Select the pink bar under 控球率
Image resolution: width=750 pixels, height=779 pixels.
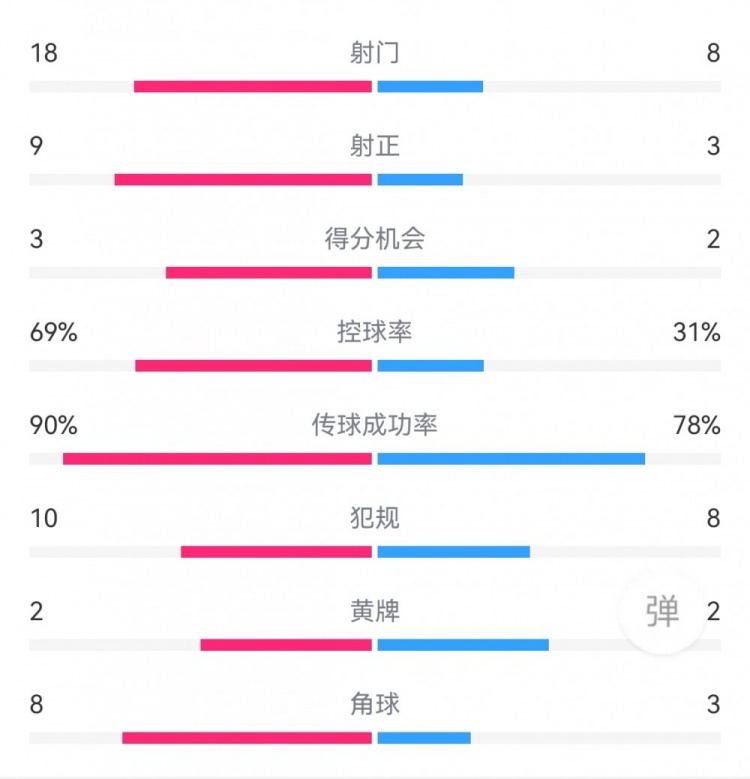[x=253, y=366]
